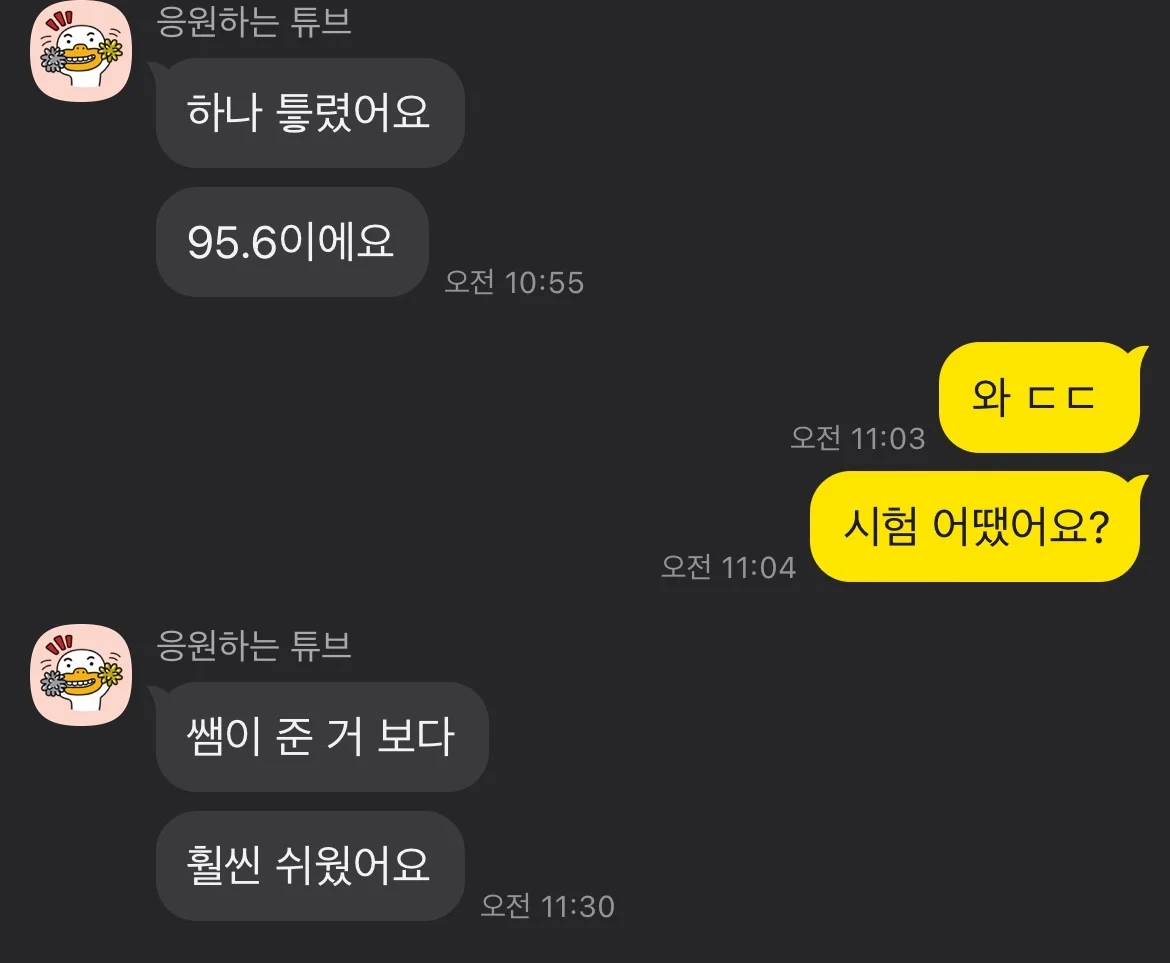The height and width of the screenshot is (963, 1170).
Task: Select the 훨씬 쉬웠어요 message bubble
Action: pos(310,866)
